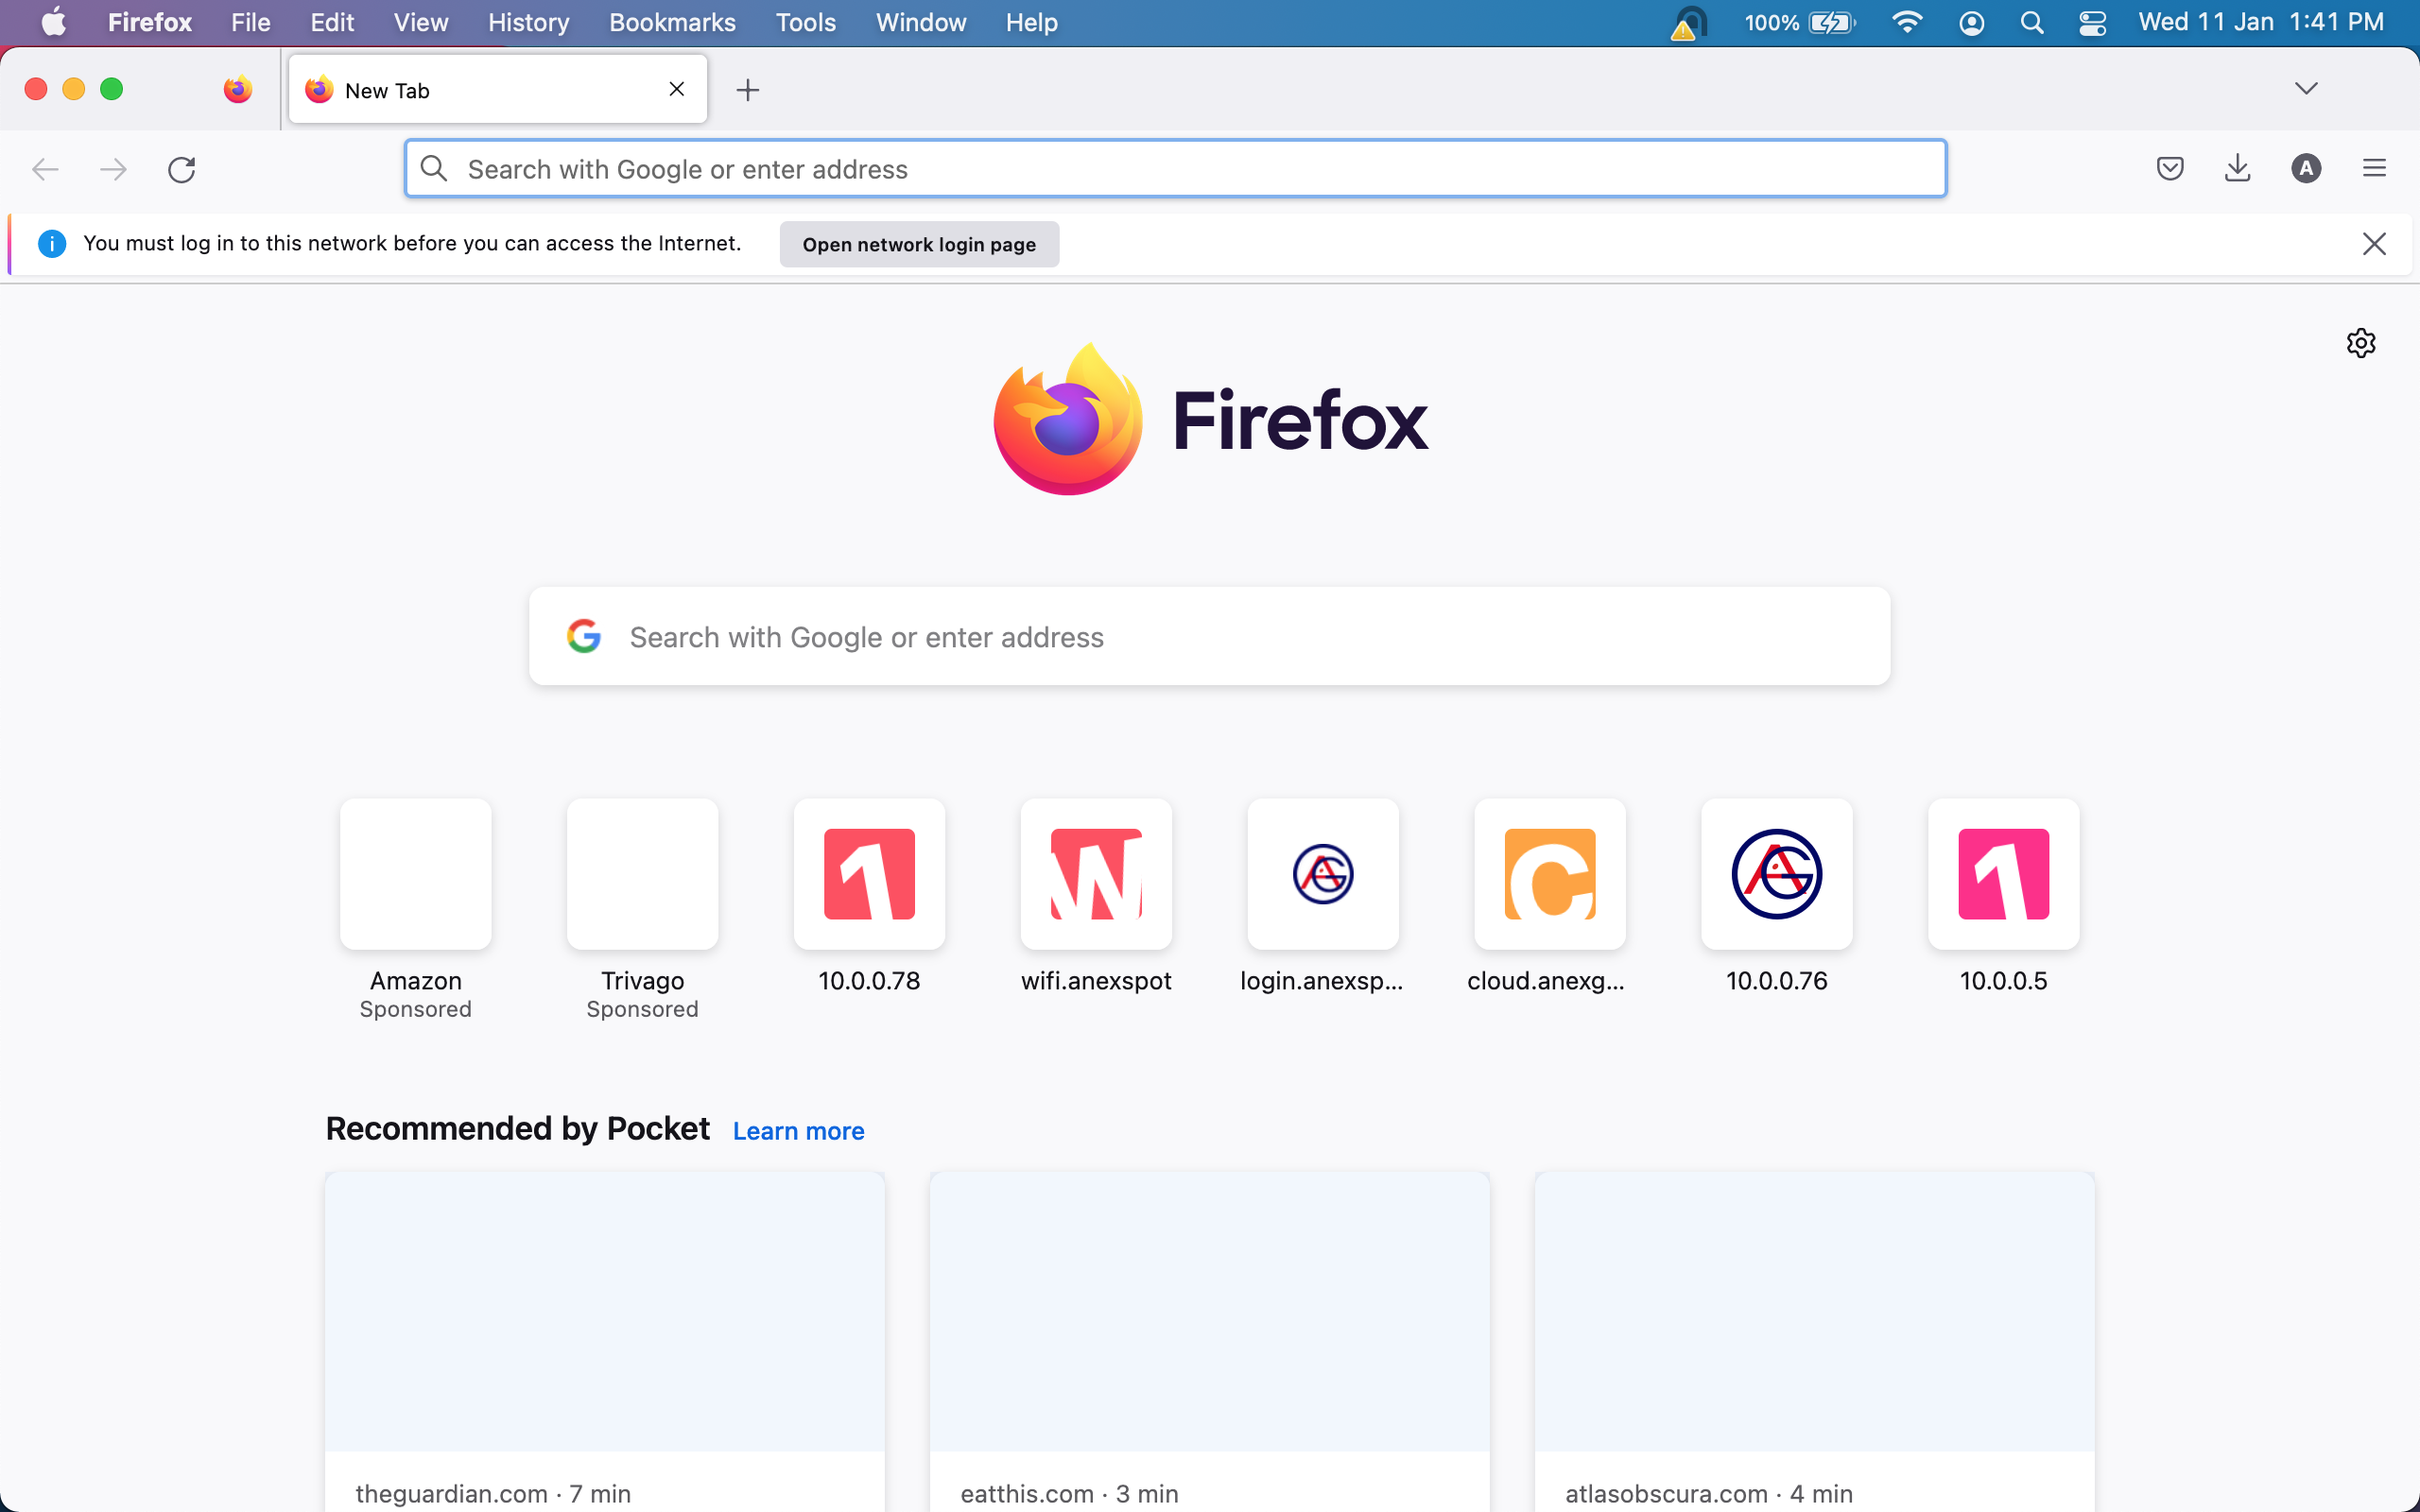Open Firefox View pinned tab icon
Image resolution: width=2420 pixels, height=1512 pixels.
pos(238,90)
